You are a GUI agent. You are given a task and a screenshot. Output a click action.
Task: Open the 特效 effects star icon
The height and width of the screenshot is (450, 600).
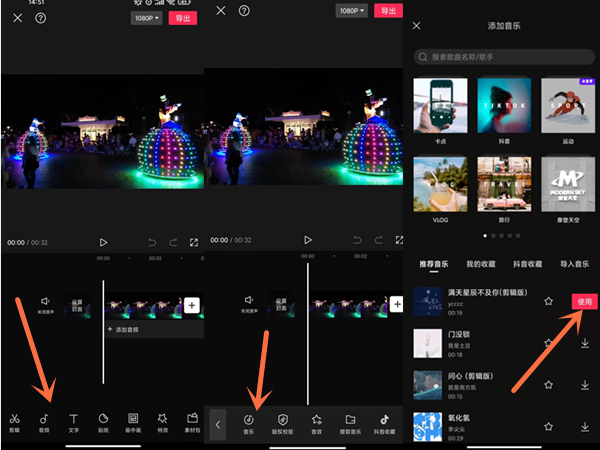162,421
